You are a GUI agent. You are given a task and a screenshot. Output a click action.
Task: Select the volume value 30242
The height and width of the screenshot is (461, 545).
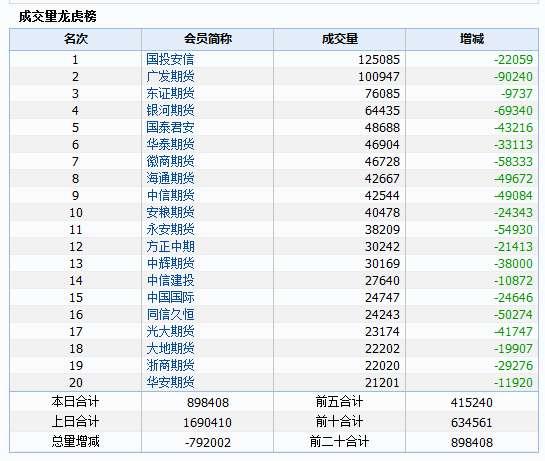coord(382,247)
